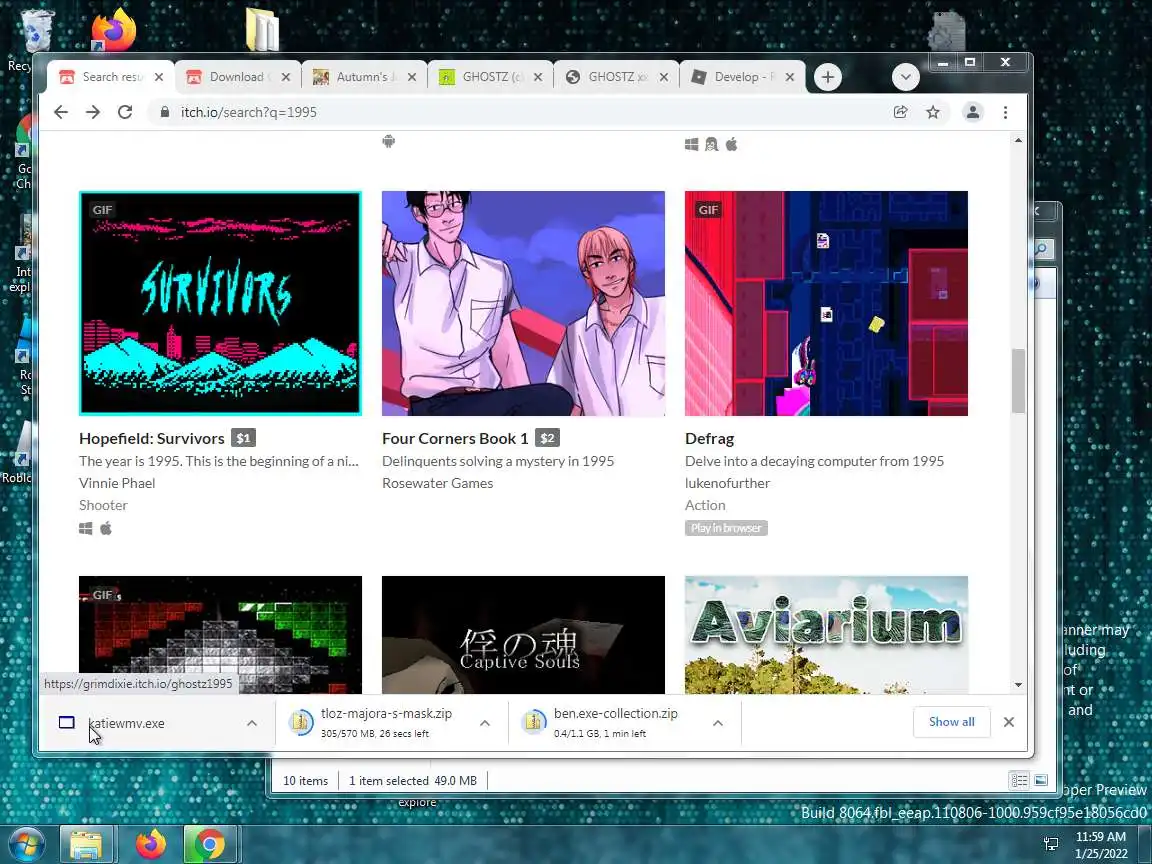The height and width of the screenshot is (864, 1152).
Task: Expand options for tloz-majora-s-mask.zip download
Action: 485,723
